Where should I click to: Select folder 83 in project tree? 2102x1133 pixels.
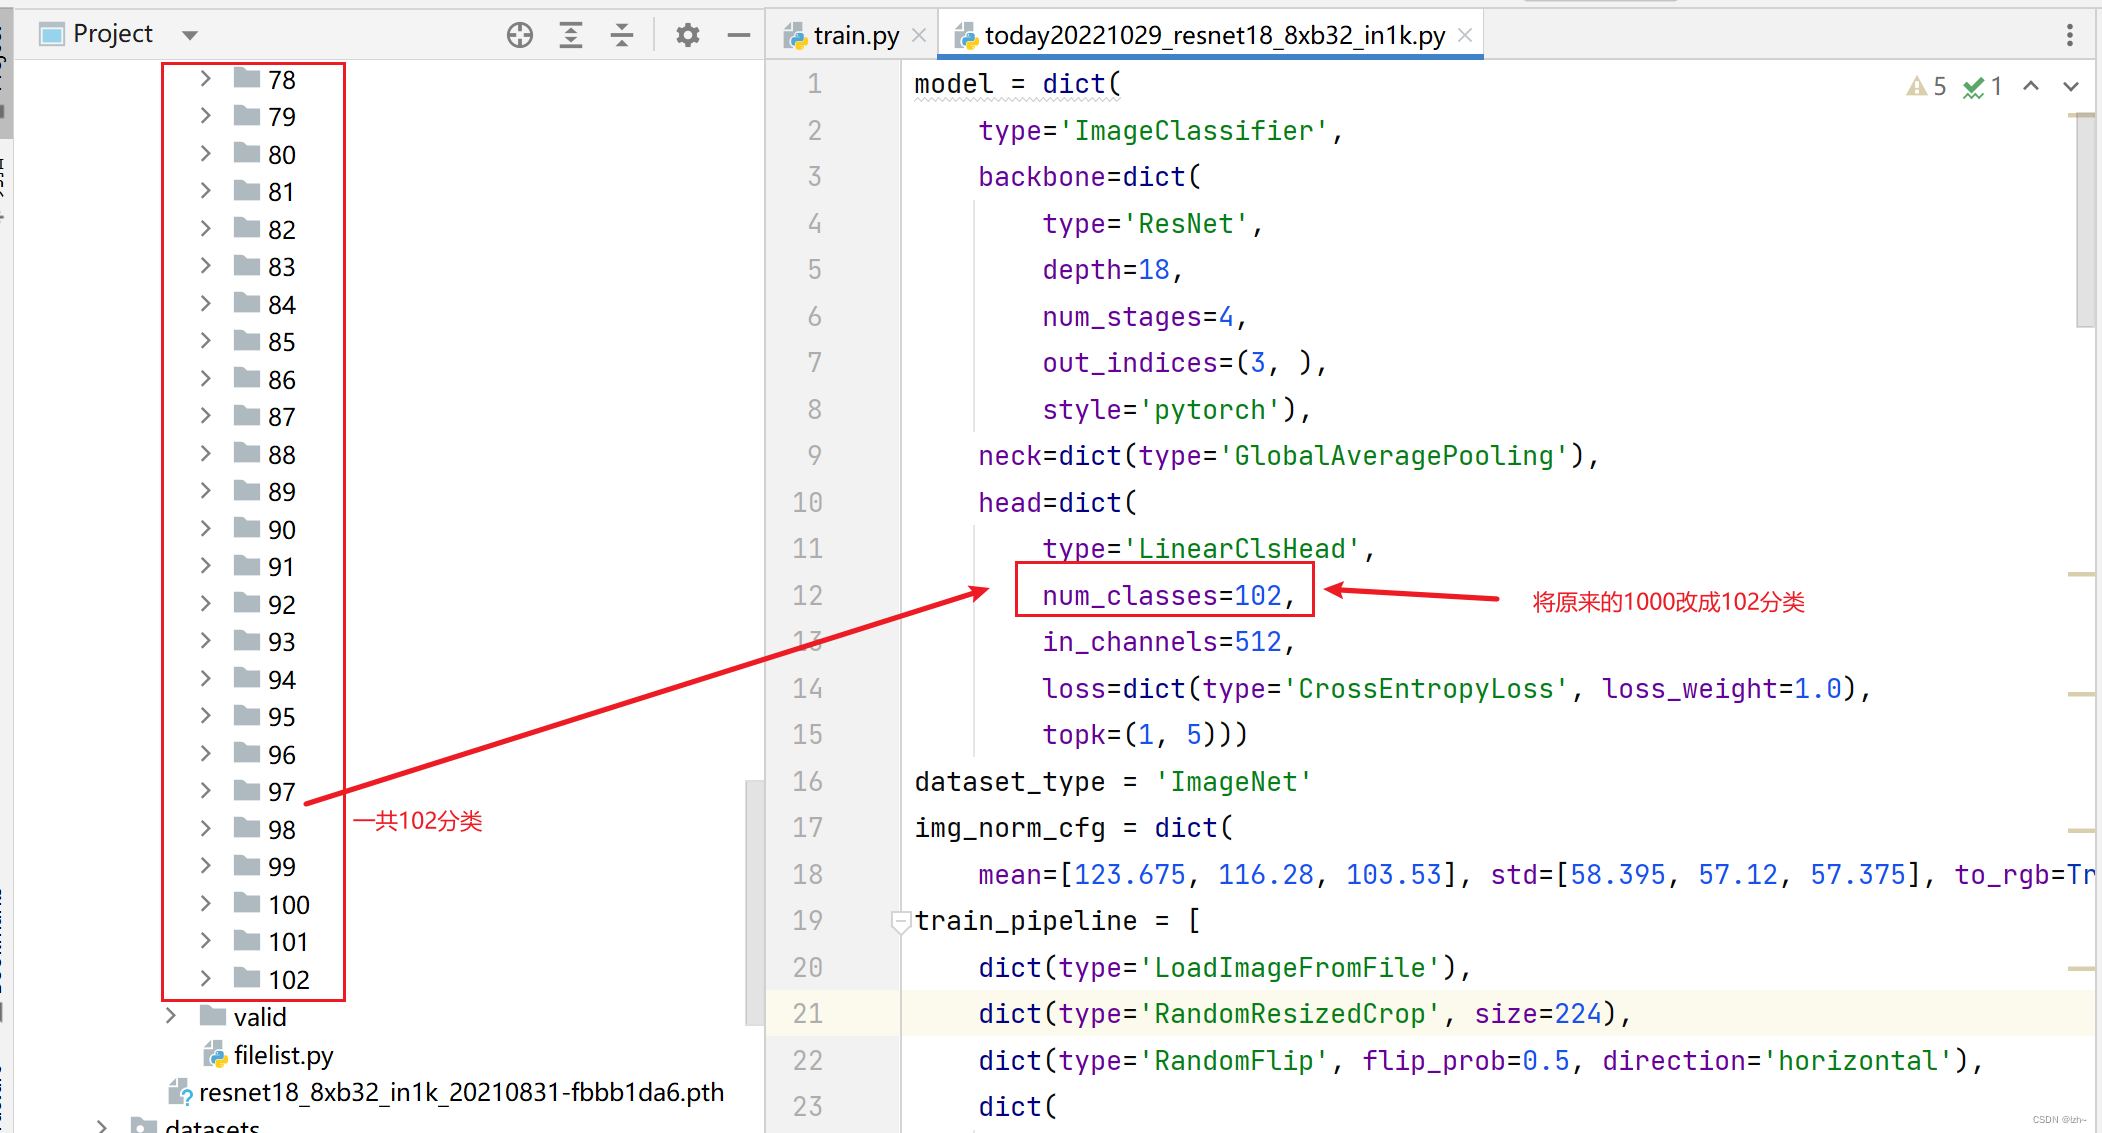[x=282, y=267]
